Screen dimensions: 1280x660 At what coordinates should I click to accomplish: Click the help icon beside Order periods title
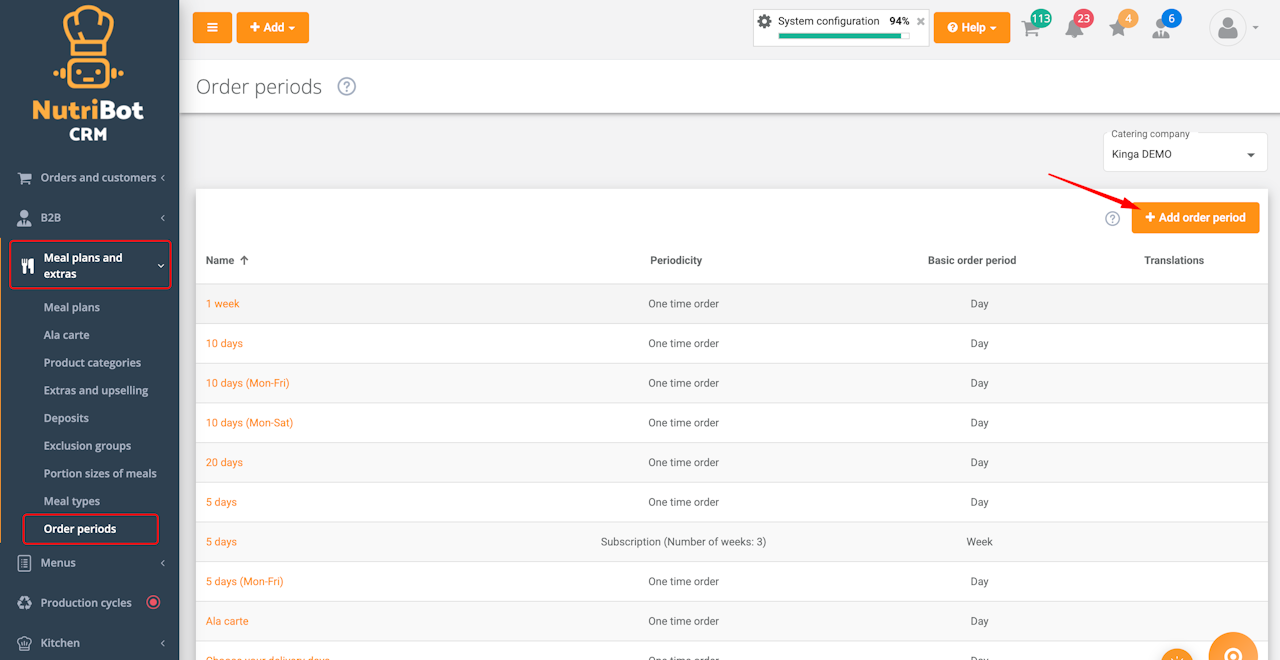346,87
